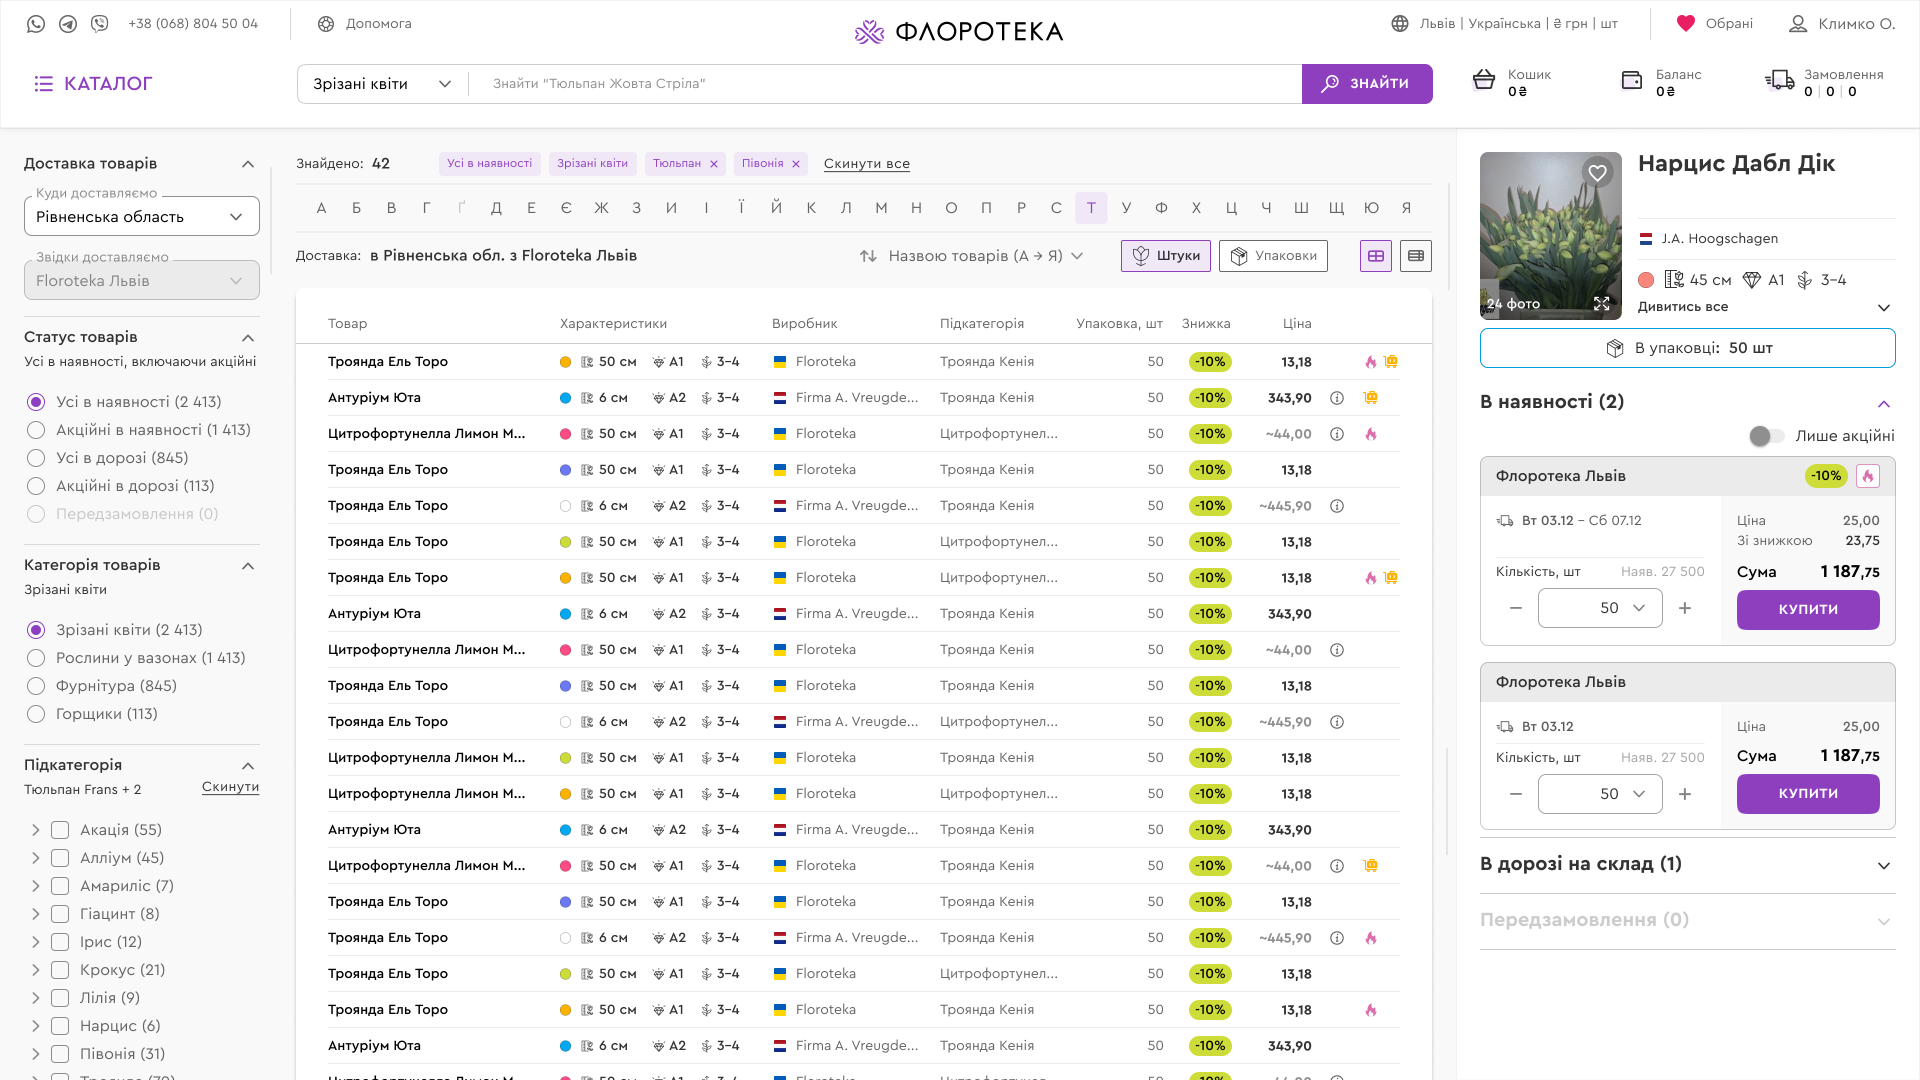Add Нарцис Дабл Дік to favorites heart
The width and height of the screenshot is (1920, 1080).
click(1597, 173)
